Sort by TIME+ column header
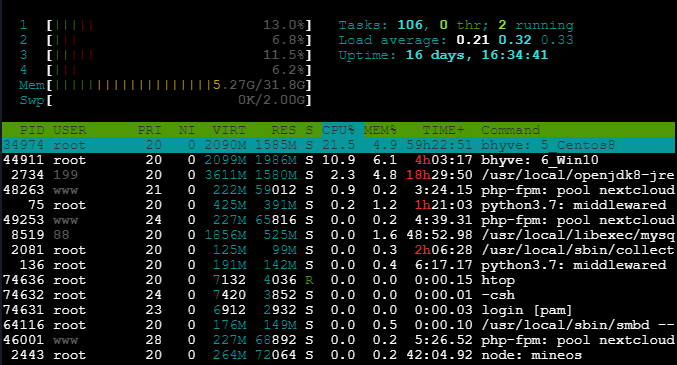Viewport: 677px width, 365px height. 443,130
